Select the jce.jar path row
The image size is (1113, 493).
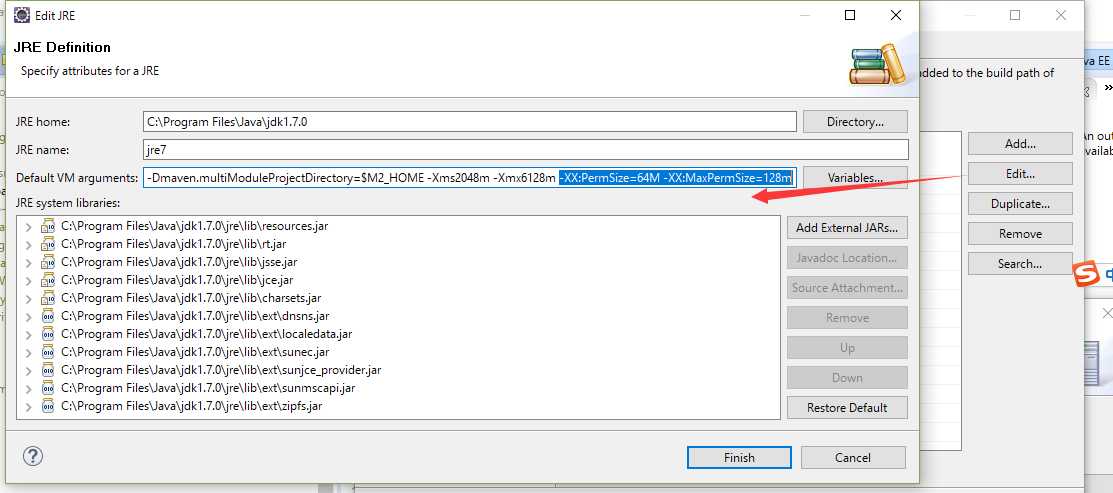tap(177, 280)
